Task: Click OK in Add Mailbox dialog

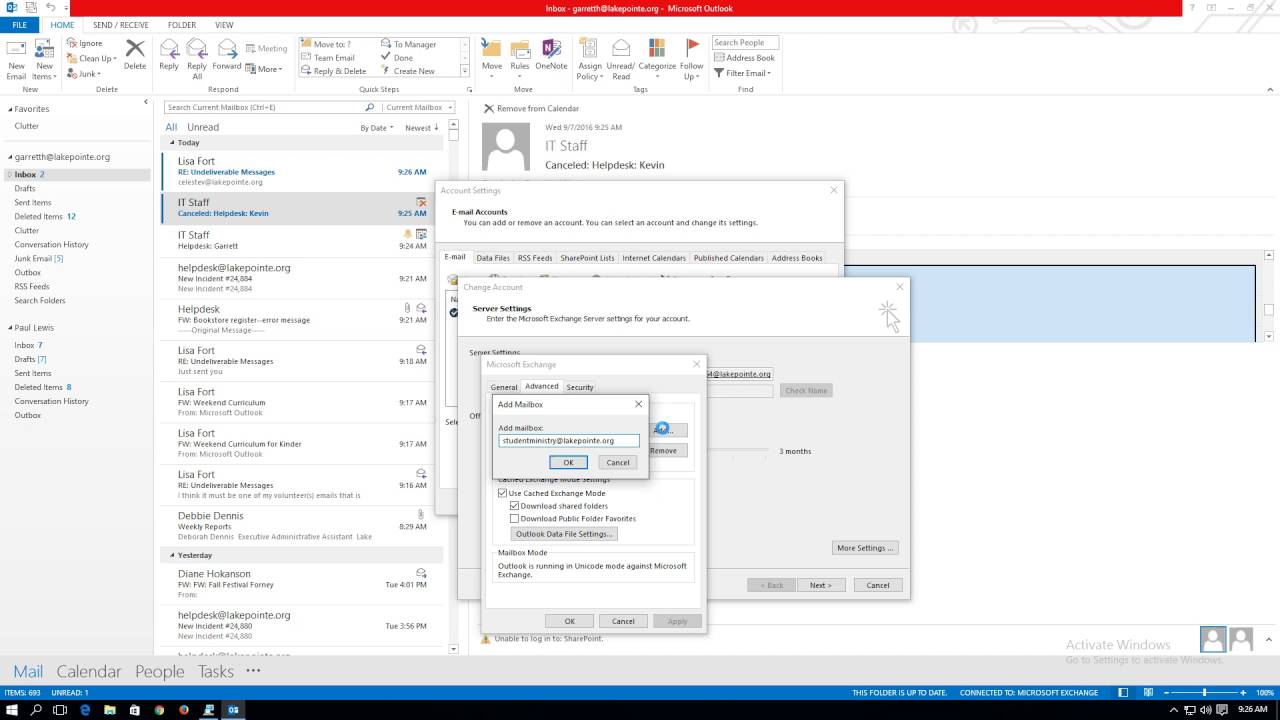Action: click(x=568, y=462)
